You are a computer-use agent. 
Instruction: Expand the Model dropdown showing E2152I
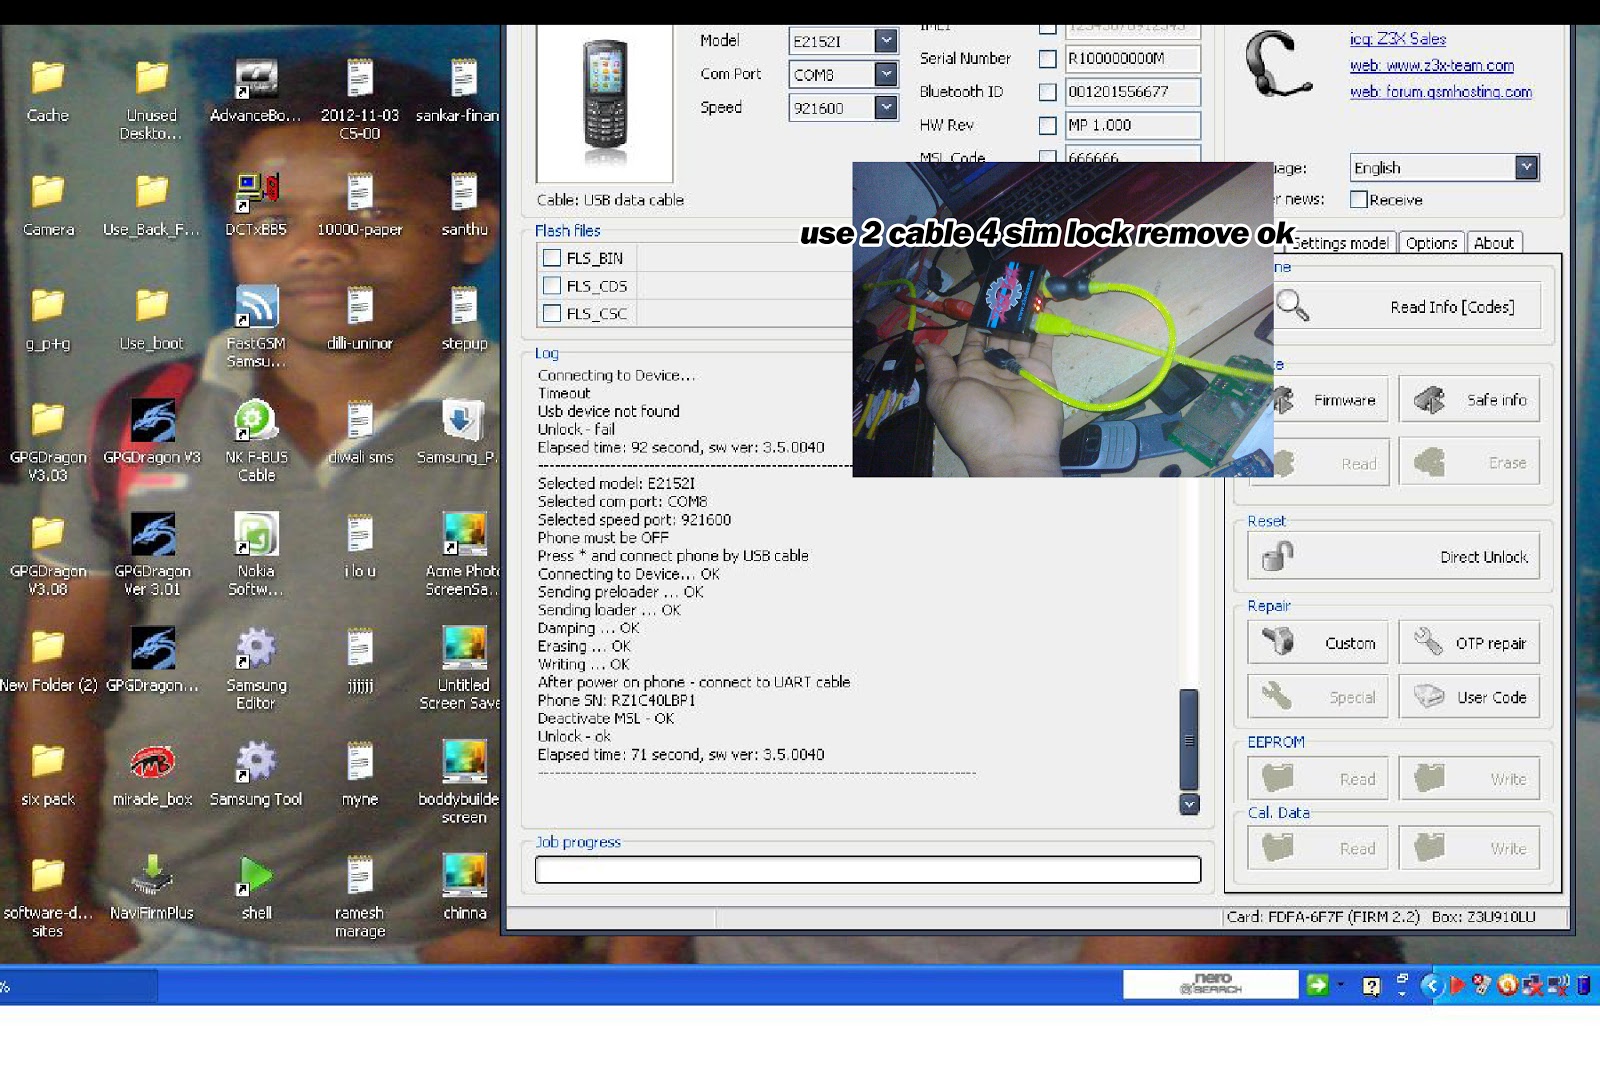(x=885, y=41)
